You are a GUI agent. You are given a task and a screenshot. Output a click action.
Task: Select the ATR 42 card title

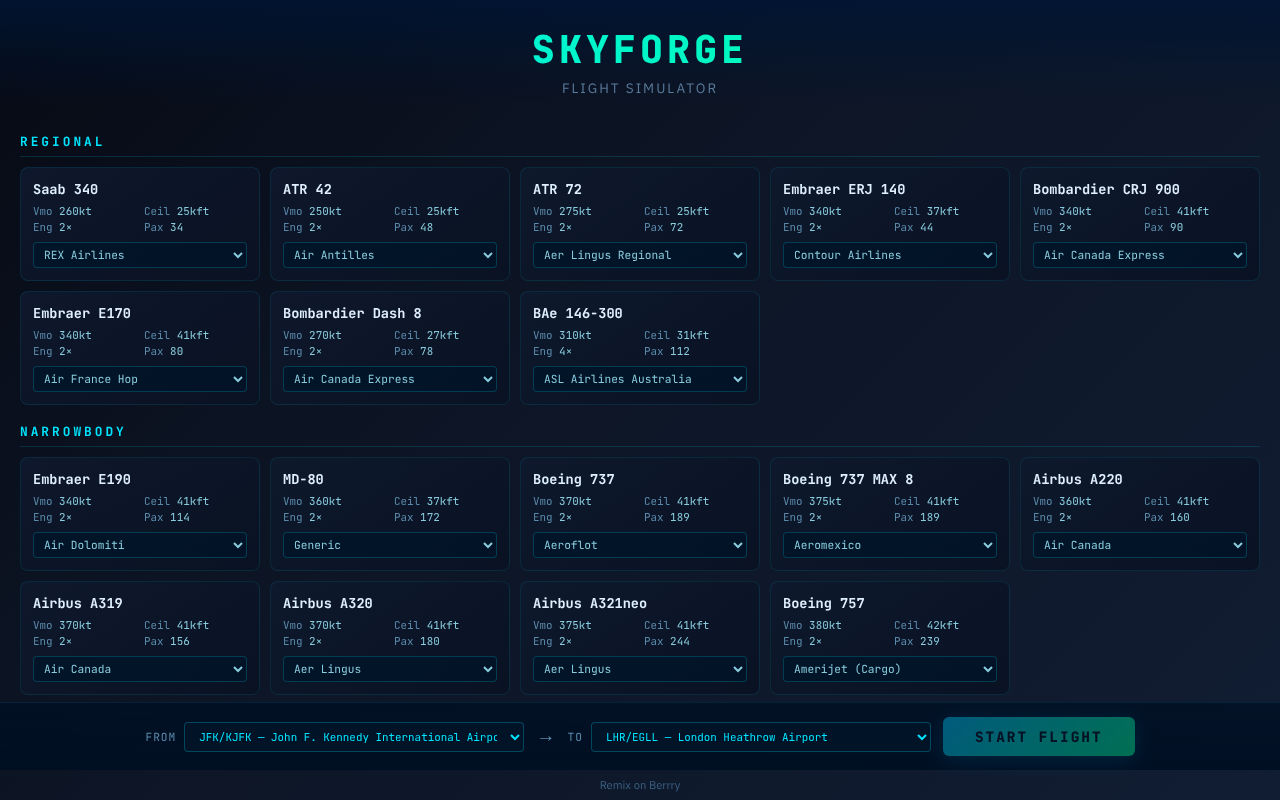308,189
